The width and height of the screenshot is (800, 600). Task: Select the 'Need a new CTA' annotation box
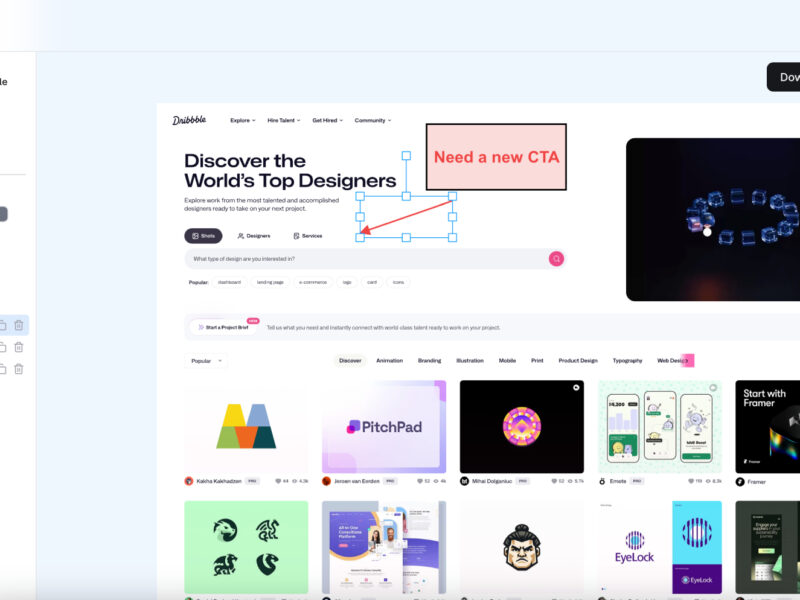[496, 157]
